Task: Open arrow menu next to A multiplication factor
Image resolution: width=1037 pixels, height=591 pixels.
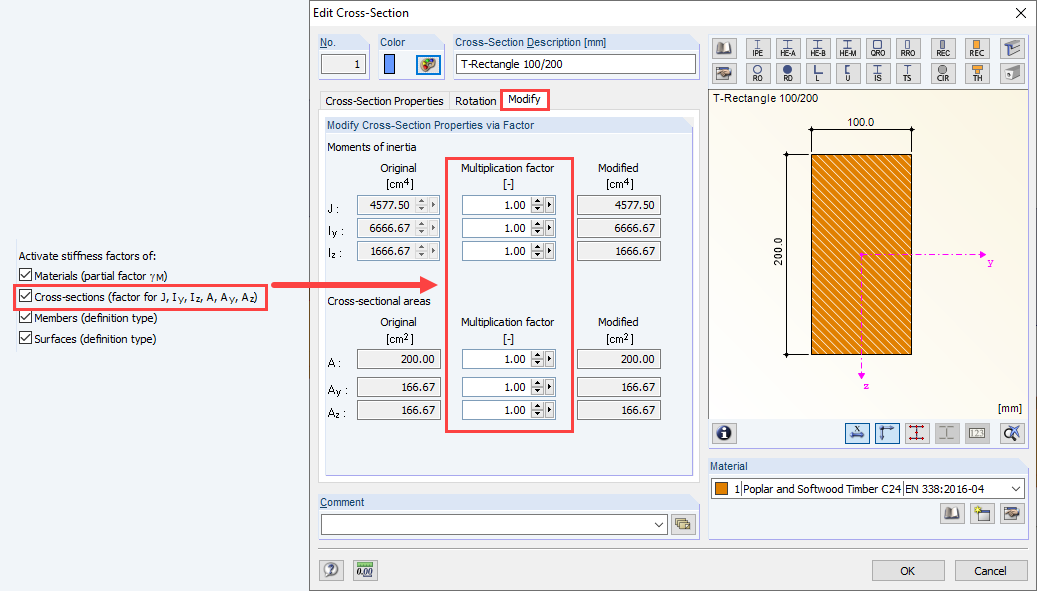Action: point(550,359)
